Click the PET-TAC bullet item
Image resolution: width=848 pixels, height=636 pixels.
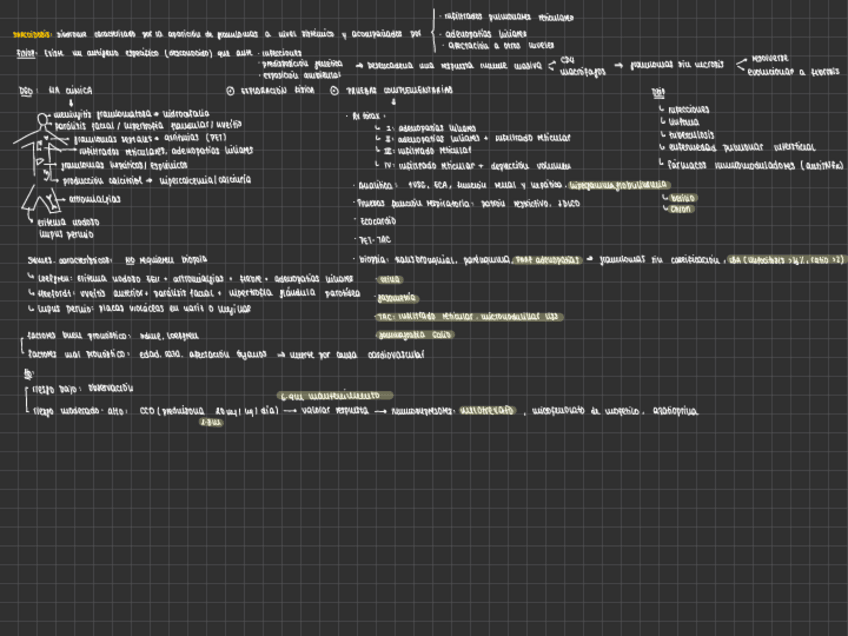click(x=372, y=240)
